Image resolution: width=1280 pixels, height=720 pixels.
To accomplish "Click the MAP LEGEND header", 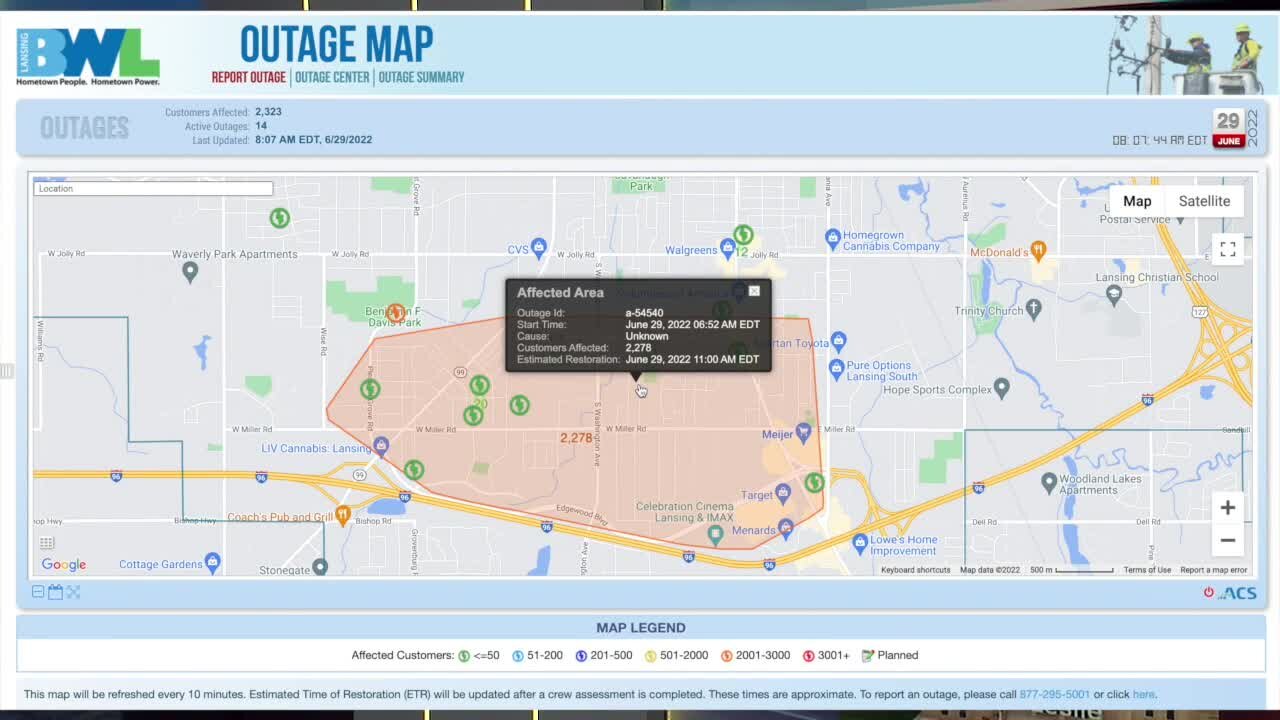I will pos(641,628).
